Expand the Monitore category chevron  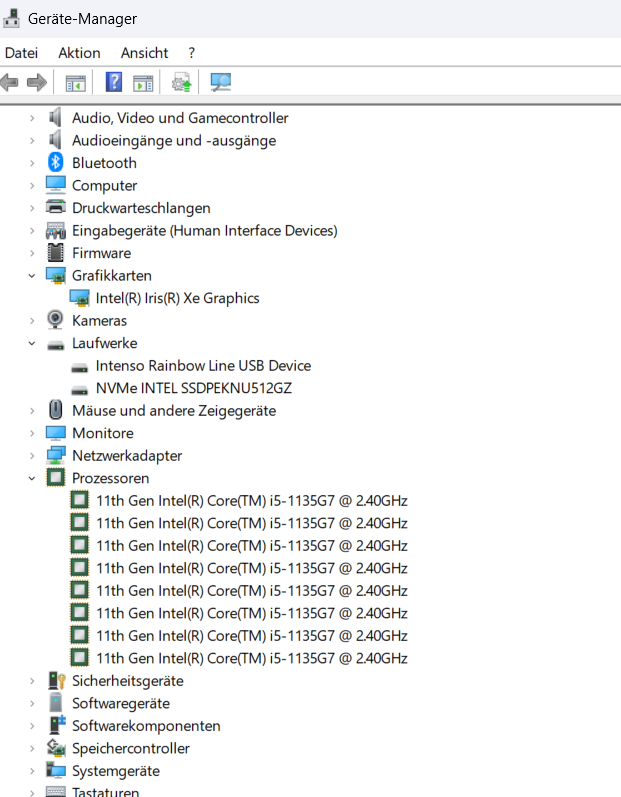[x=32, y=433]
